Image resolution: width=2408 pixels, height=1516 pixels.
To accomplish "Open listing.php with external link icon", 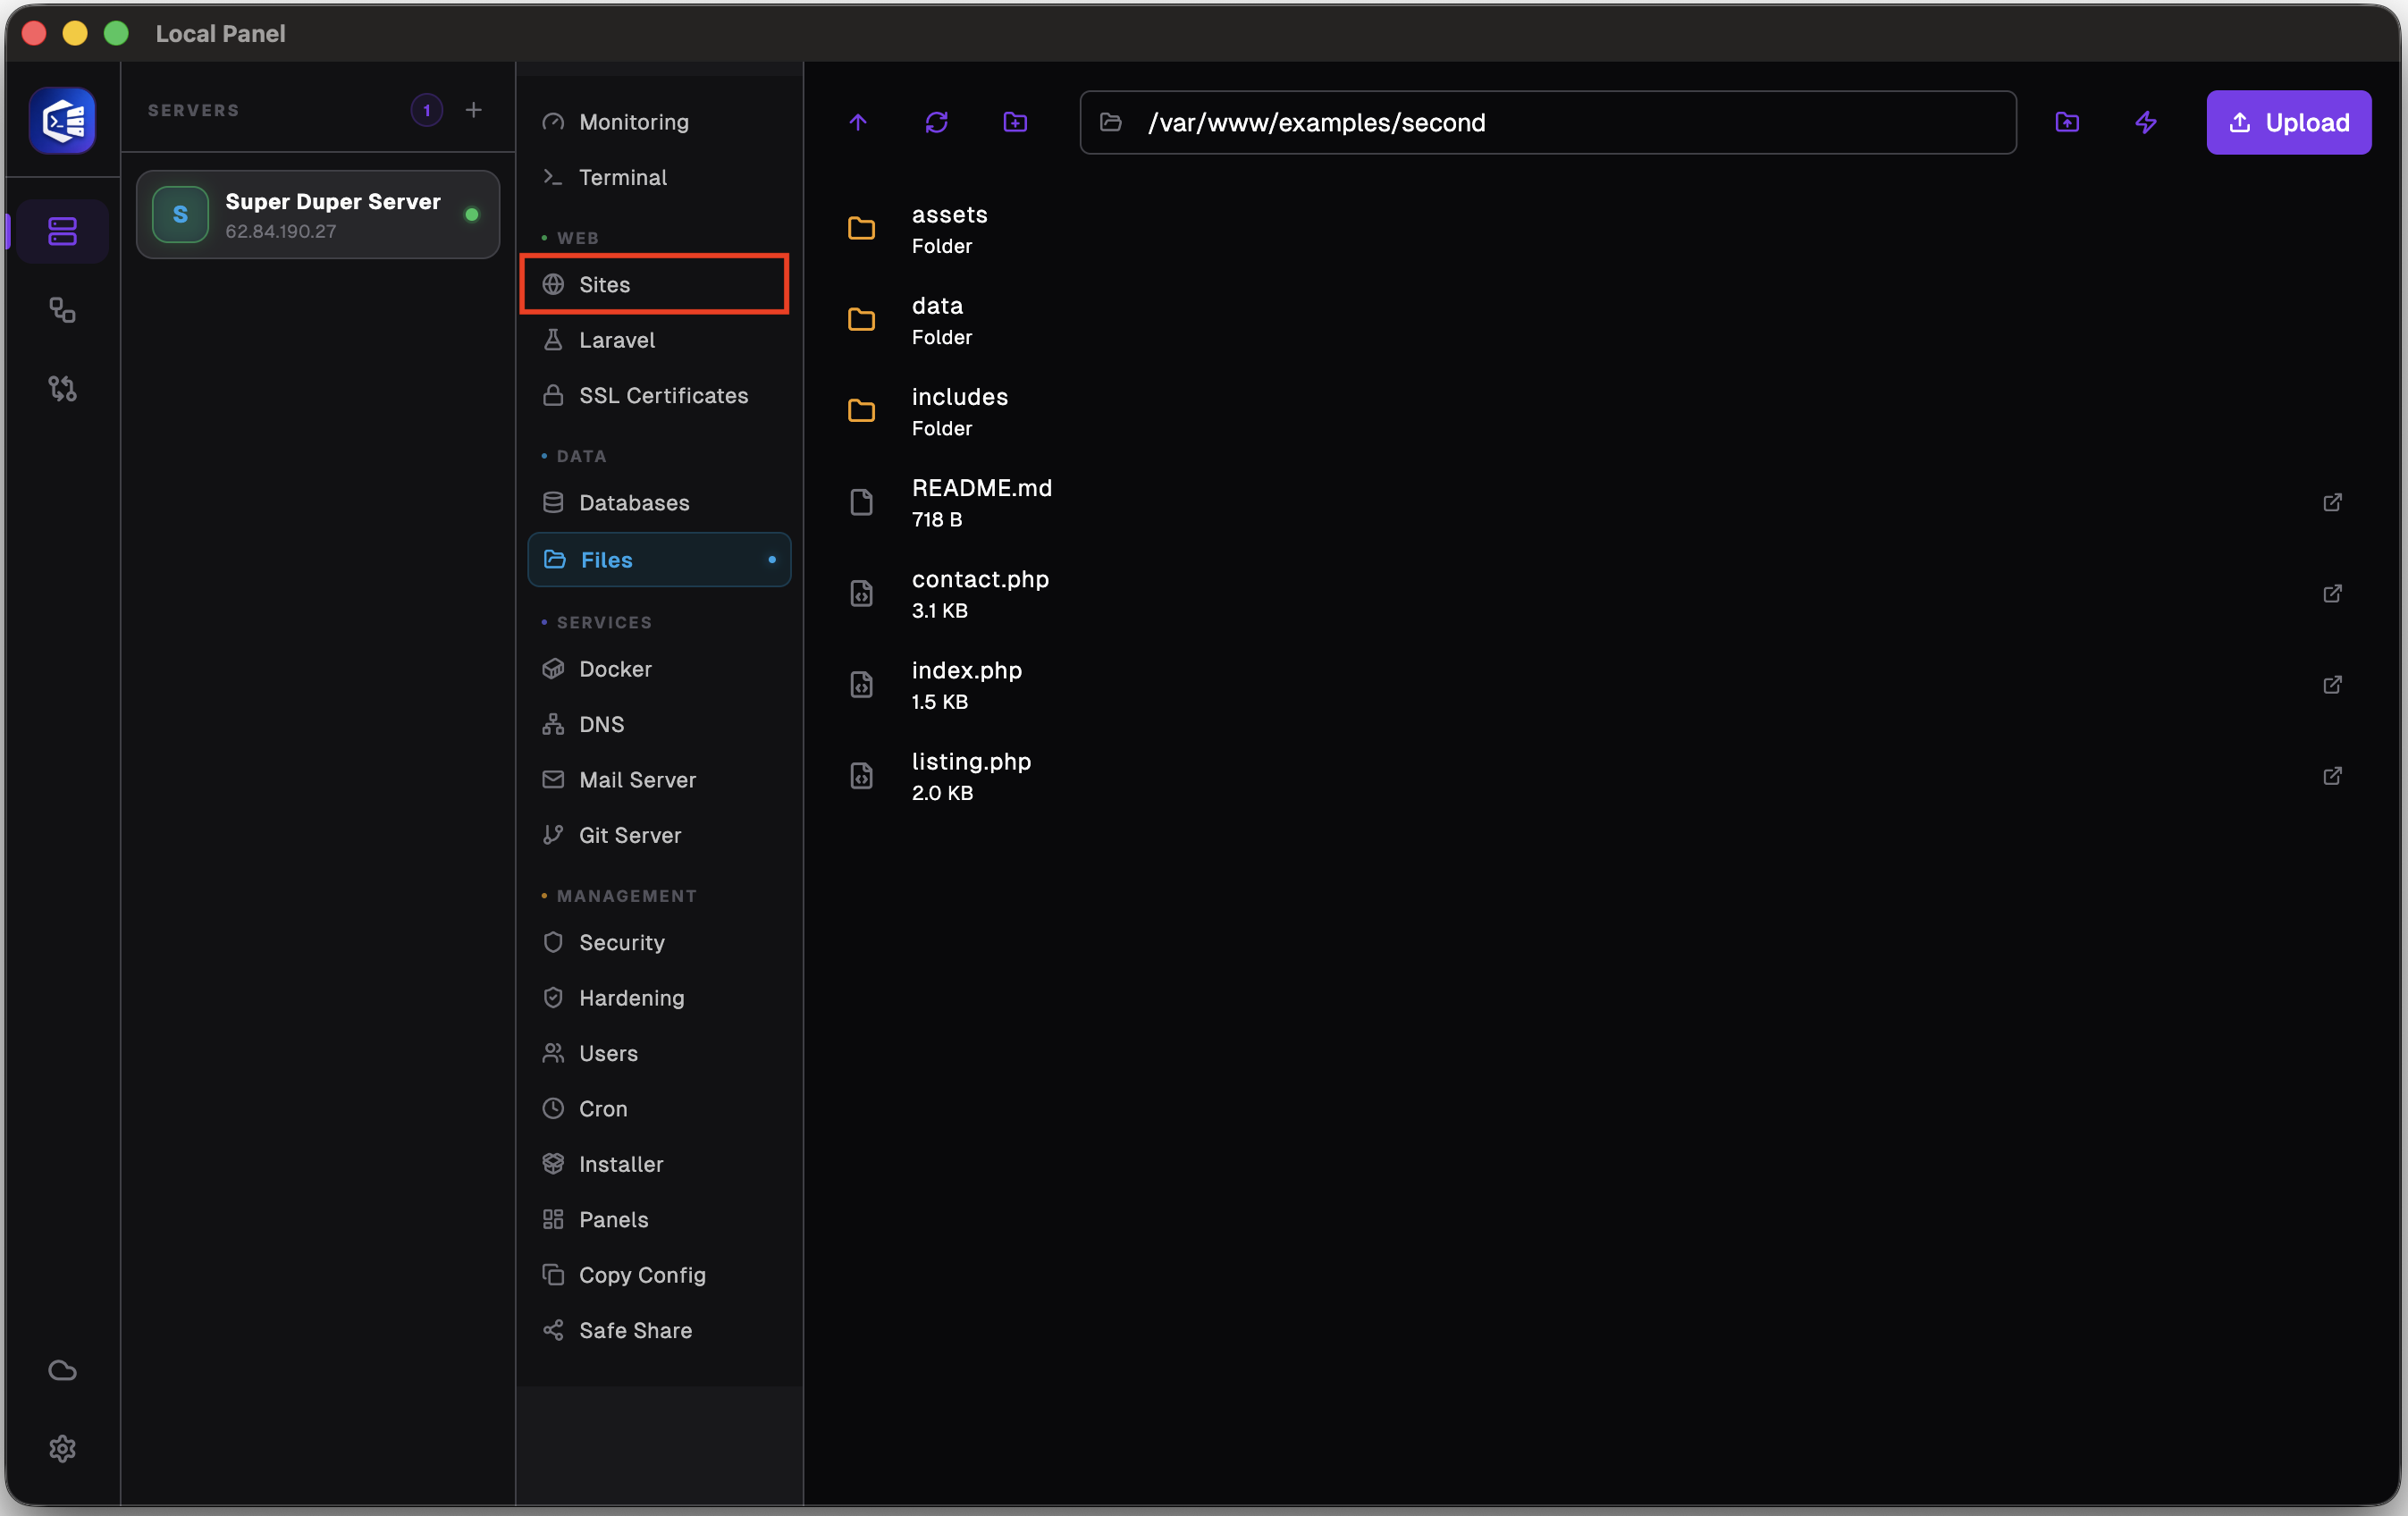I will point(2333,776).
